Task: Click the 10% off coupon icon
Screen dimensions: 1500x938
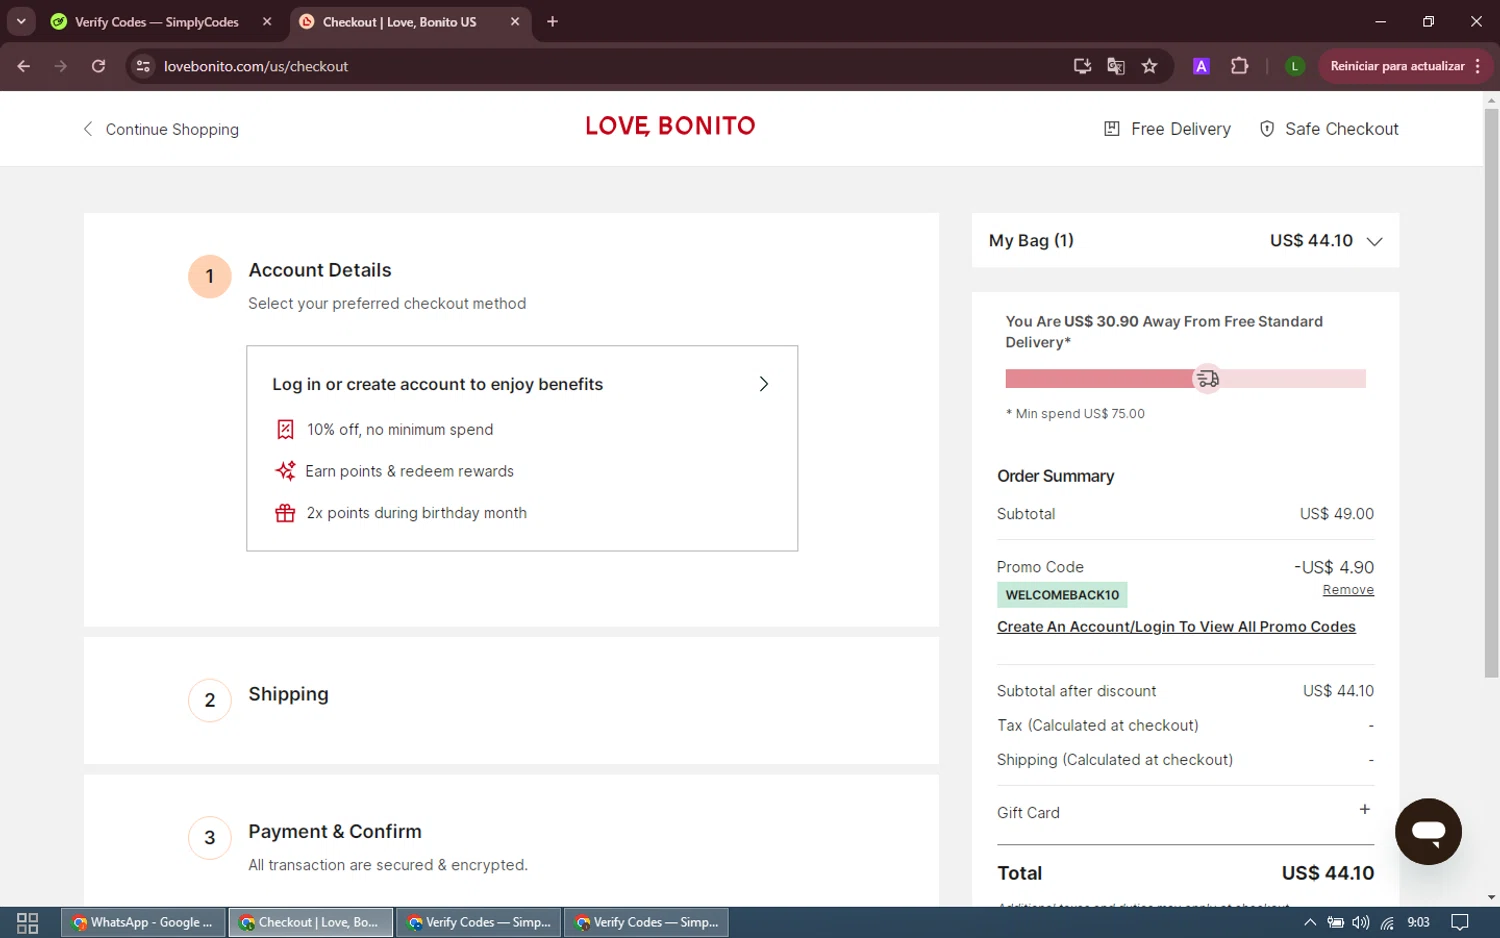Action: [x=285, y=429]
